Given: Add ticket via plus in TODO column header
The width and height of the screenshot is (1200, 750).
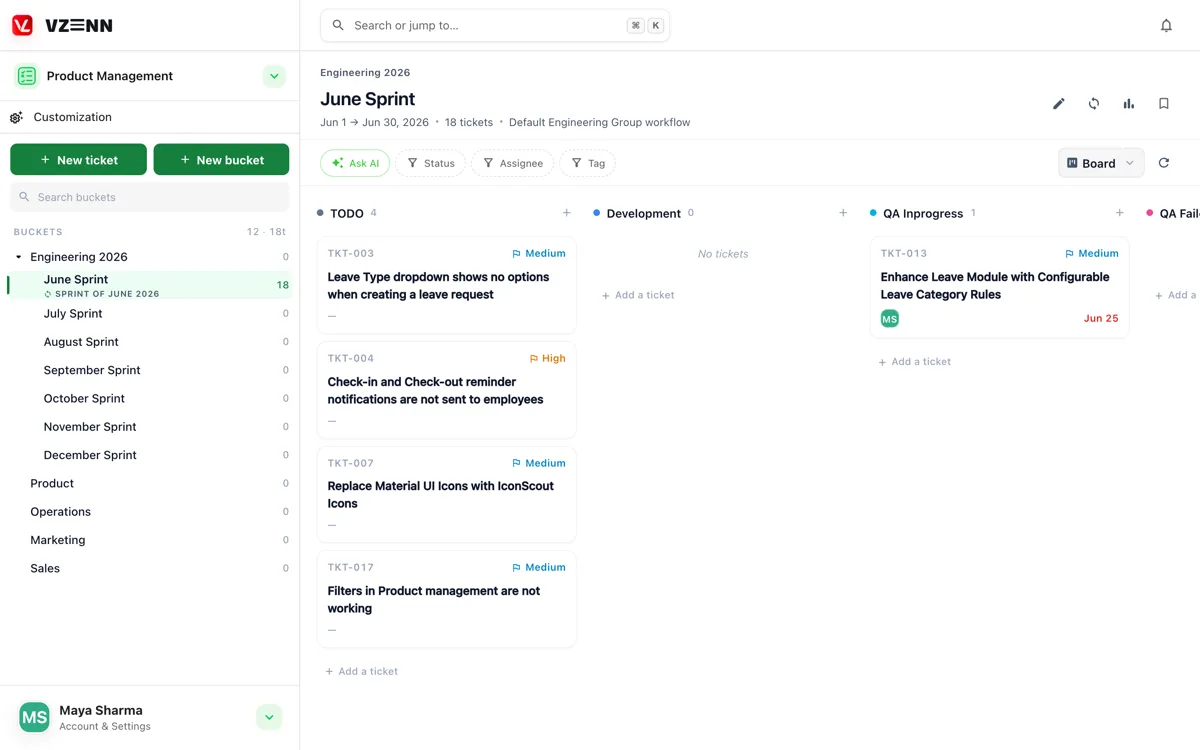Looking at the screenshot, I should pyautogui.click(x=567, y=213).
